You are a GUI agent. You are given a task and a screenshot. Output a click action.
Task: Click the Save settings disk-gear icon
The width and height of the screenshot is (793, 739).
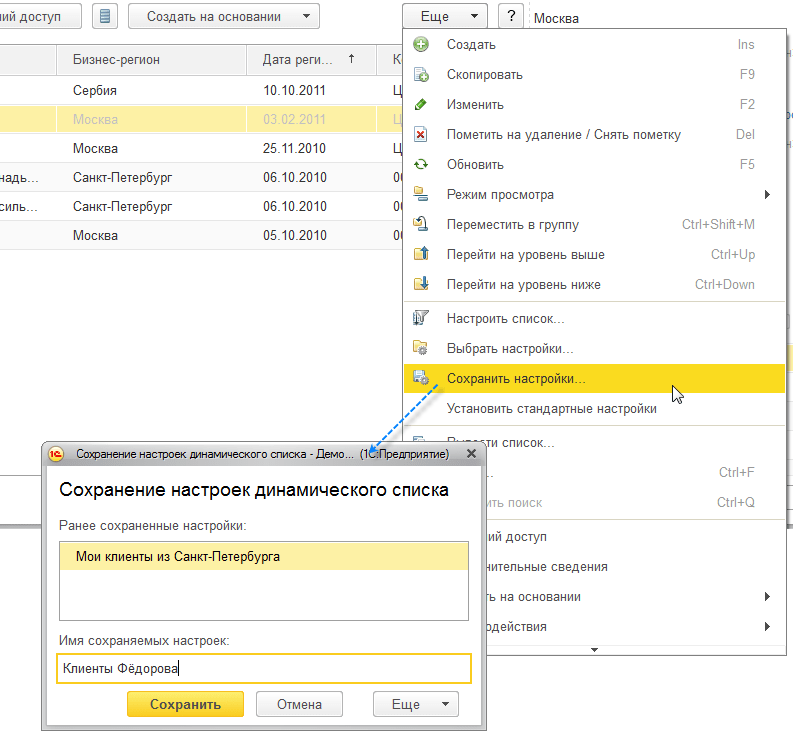pyautogui.click(x=421, y=378)
